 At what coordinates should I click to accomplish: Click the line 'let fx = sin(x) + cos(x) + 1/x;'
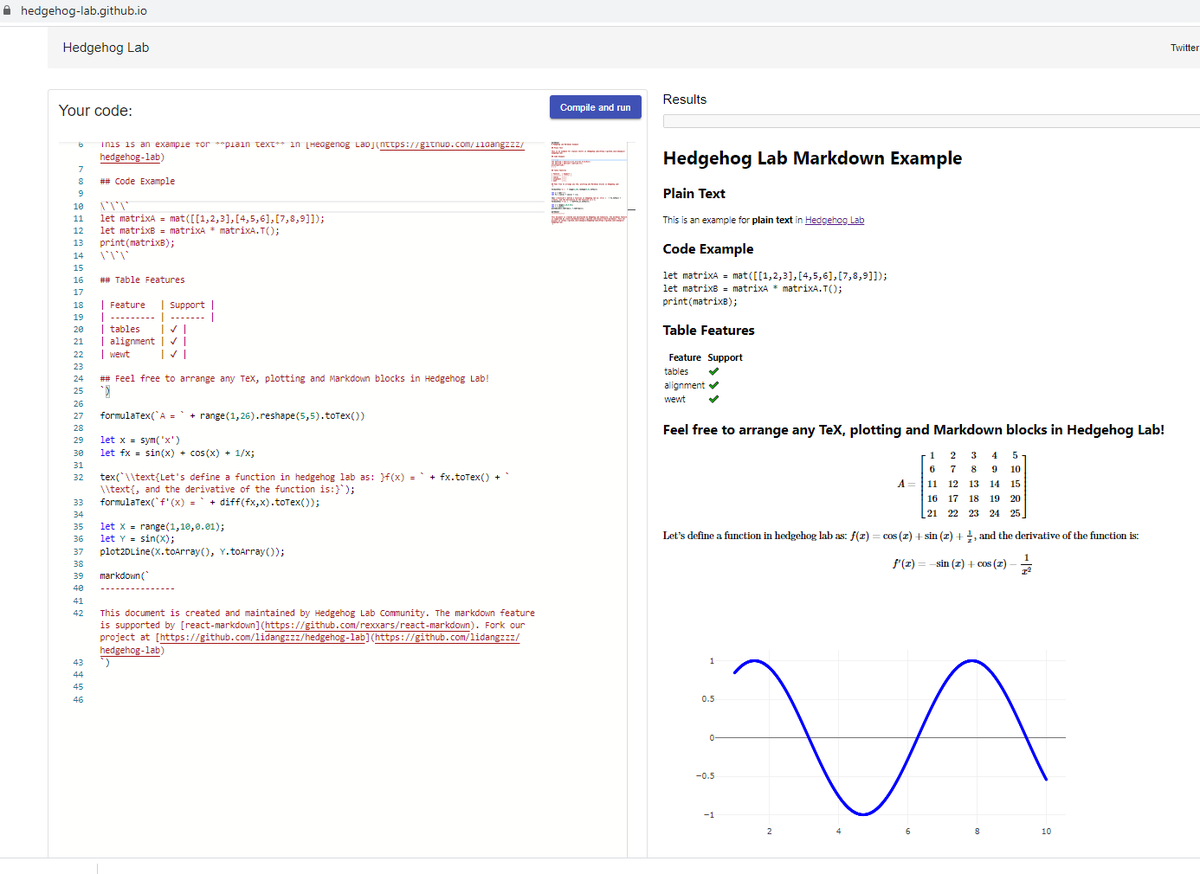tap(176, 452)
